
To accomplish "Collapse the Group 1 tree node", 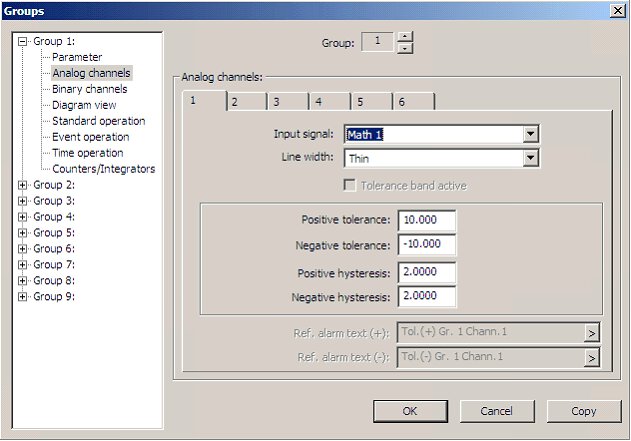I will (23, 41).
